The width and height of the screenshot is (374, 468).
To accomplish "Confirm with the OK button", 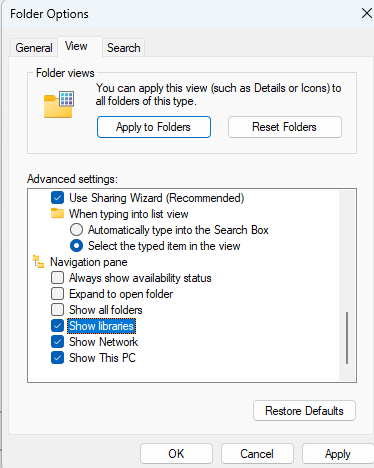I will tap(176, 454).
